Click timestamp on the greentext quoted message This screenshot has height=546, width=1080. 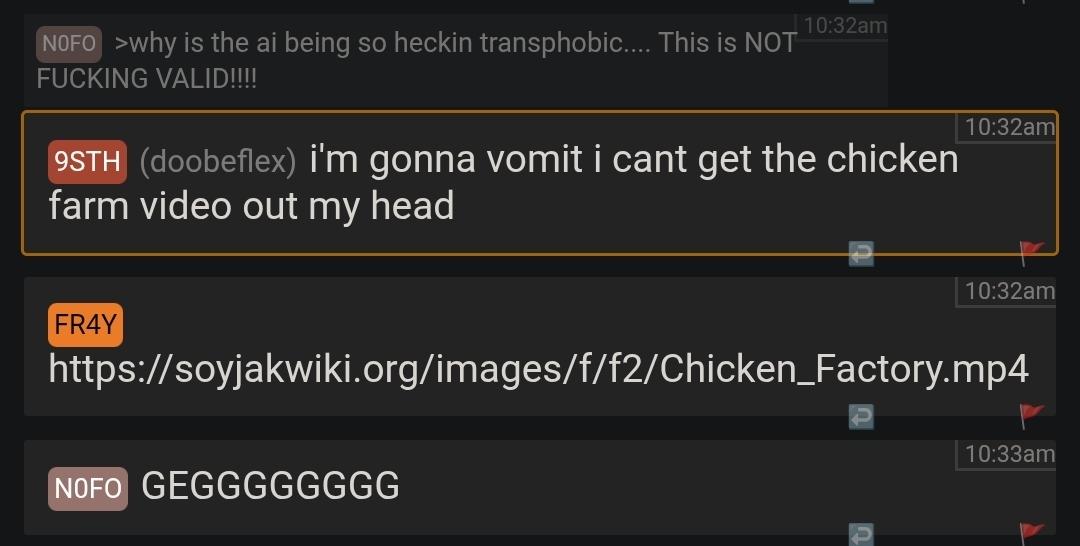click(x=844, y=26)
